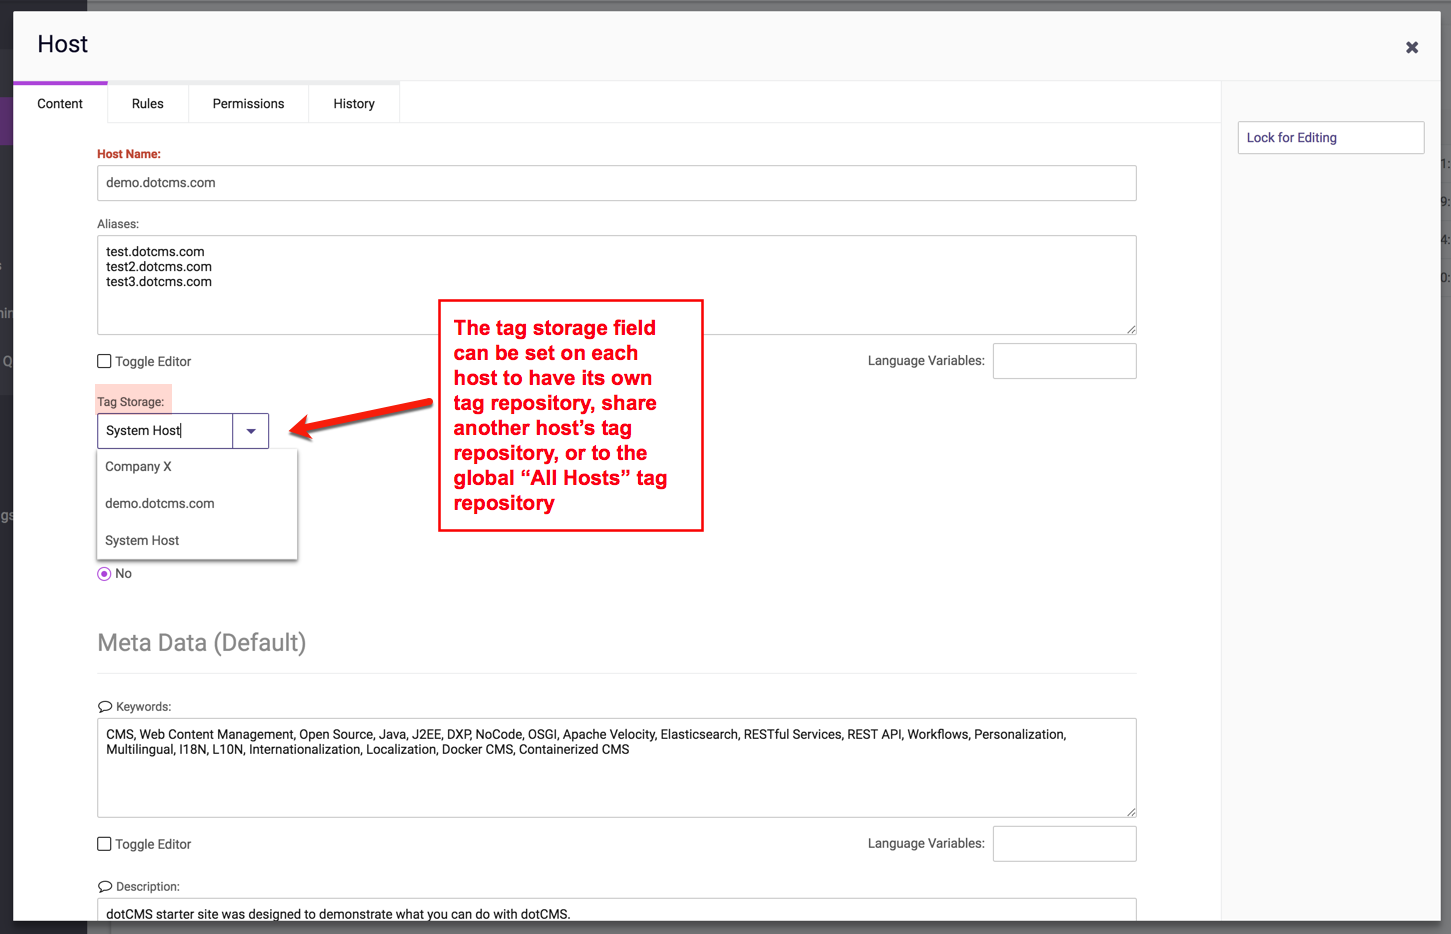
Task: Focus the Language Variables field beside Aliases
Action: [x=1064, y=361]
